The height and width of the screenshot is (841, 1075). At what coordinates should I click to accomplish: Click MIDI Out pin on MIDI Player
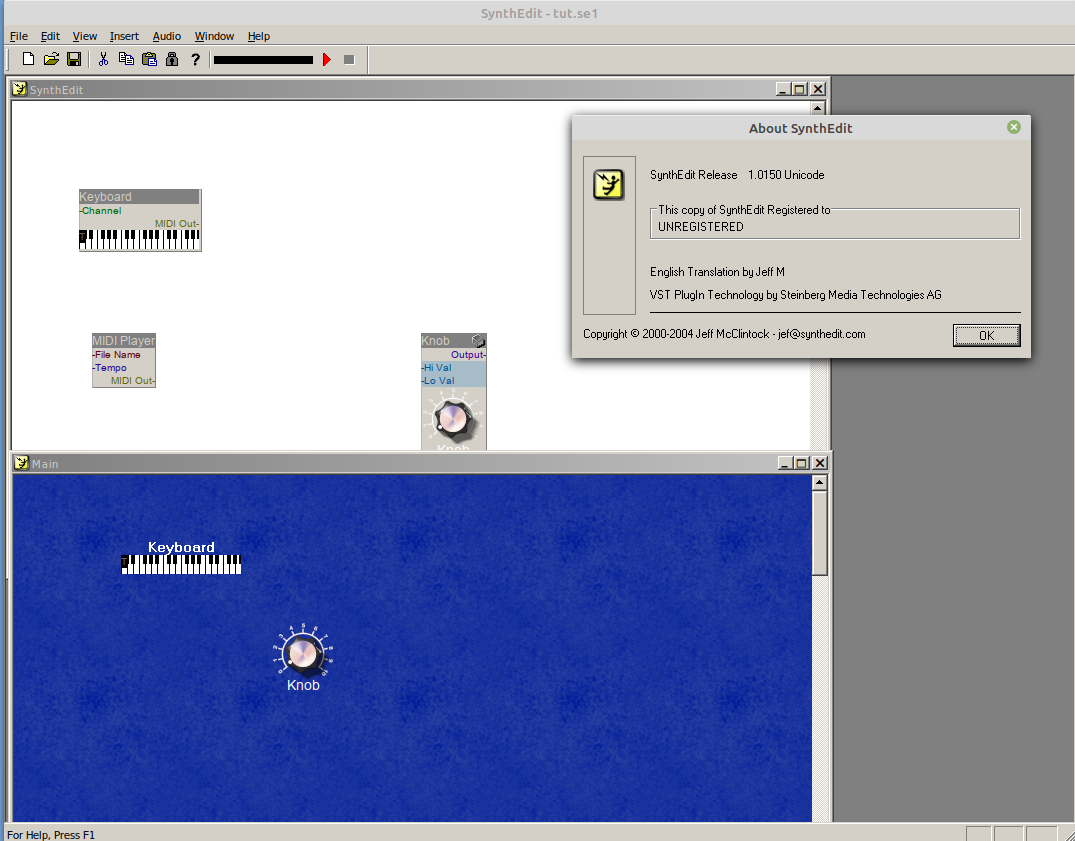133,380
